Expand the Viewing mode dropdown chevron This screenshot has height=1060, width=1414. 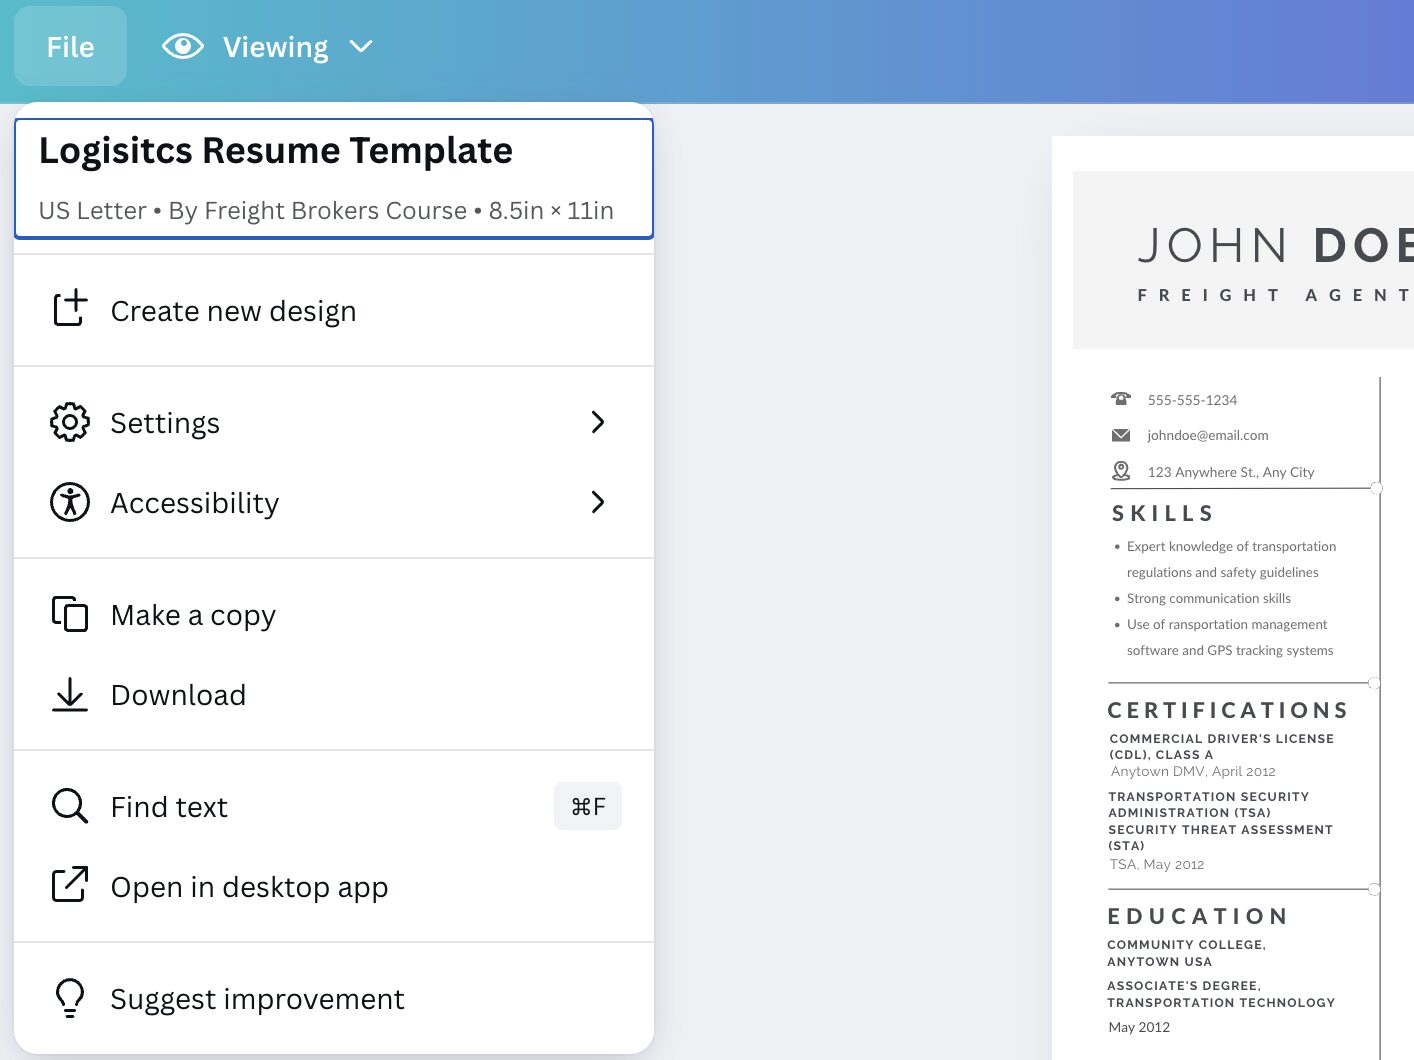[361, 47]
